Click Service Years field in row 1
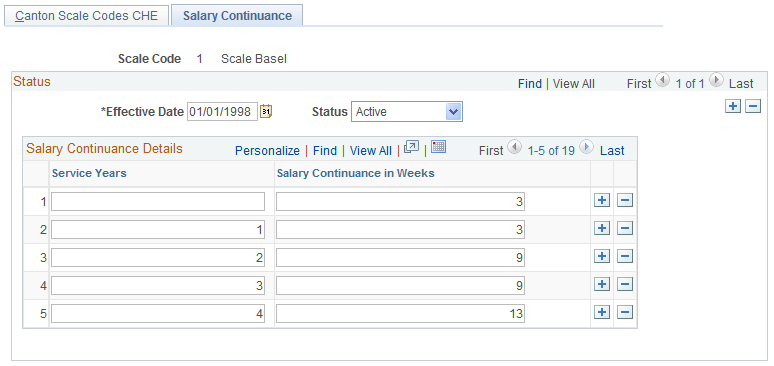Screen dimensions: 774x366 pyautogui.click(x=158, y=202)
